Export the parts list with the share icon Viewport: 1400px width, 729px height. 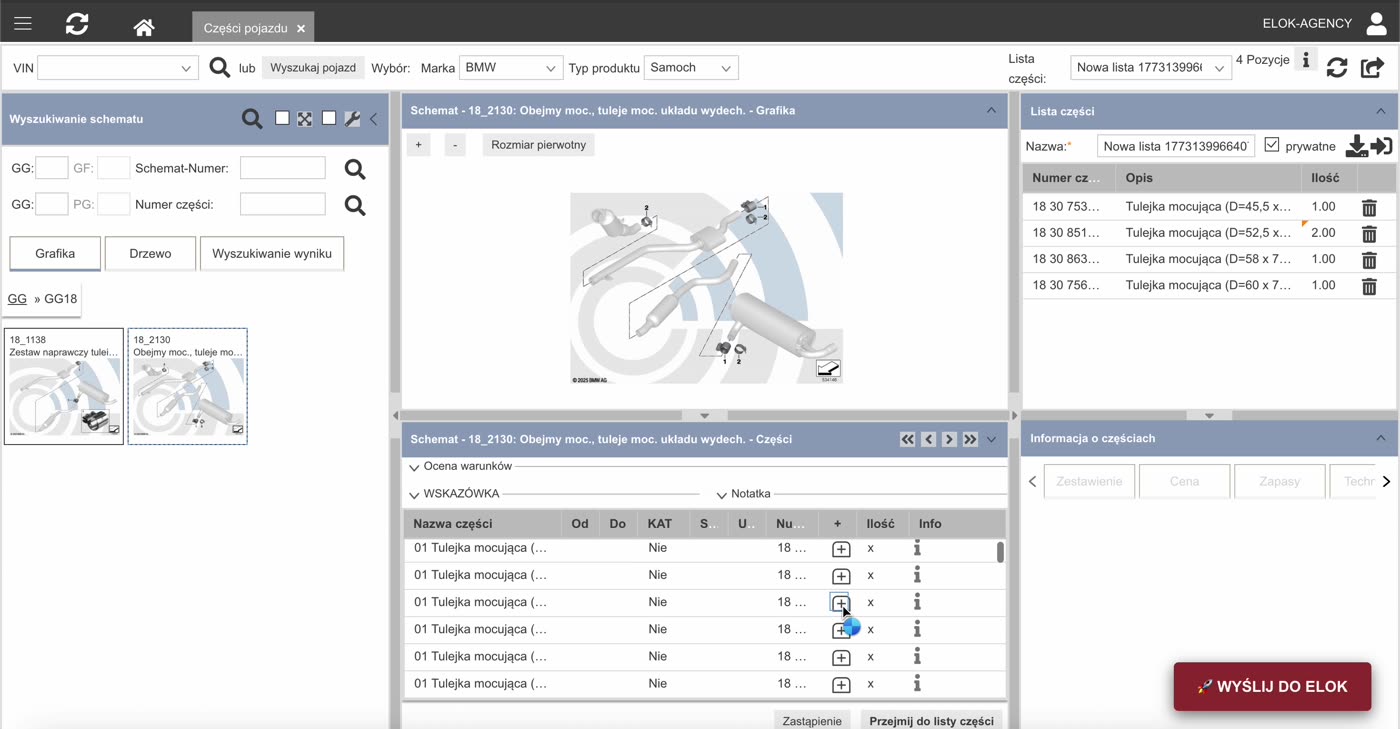1373,67
